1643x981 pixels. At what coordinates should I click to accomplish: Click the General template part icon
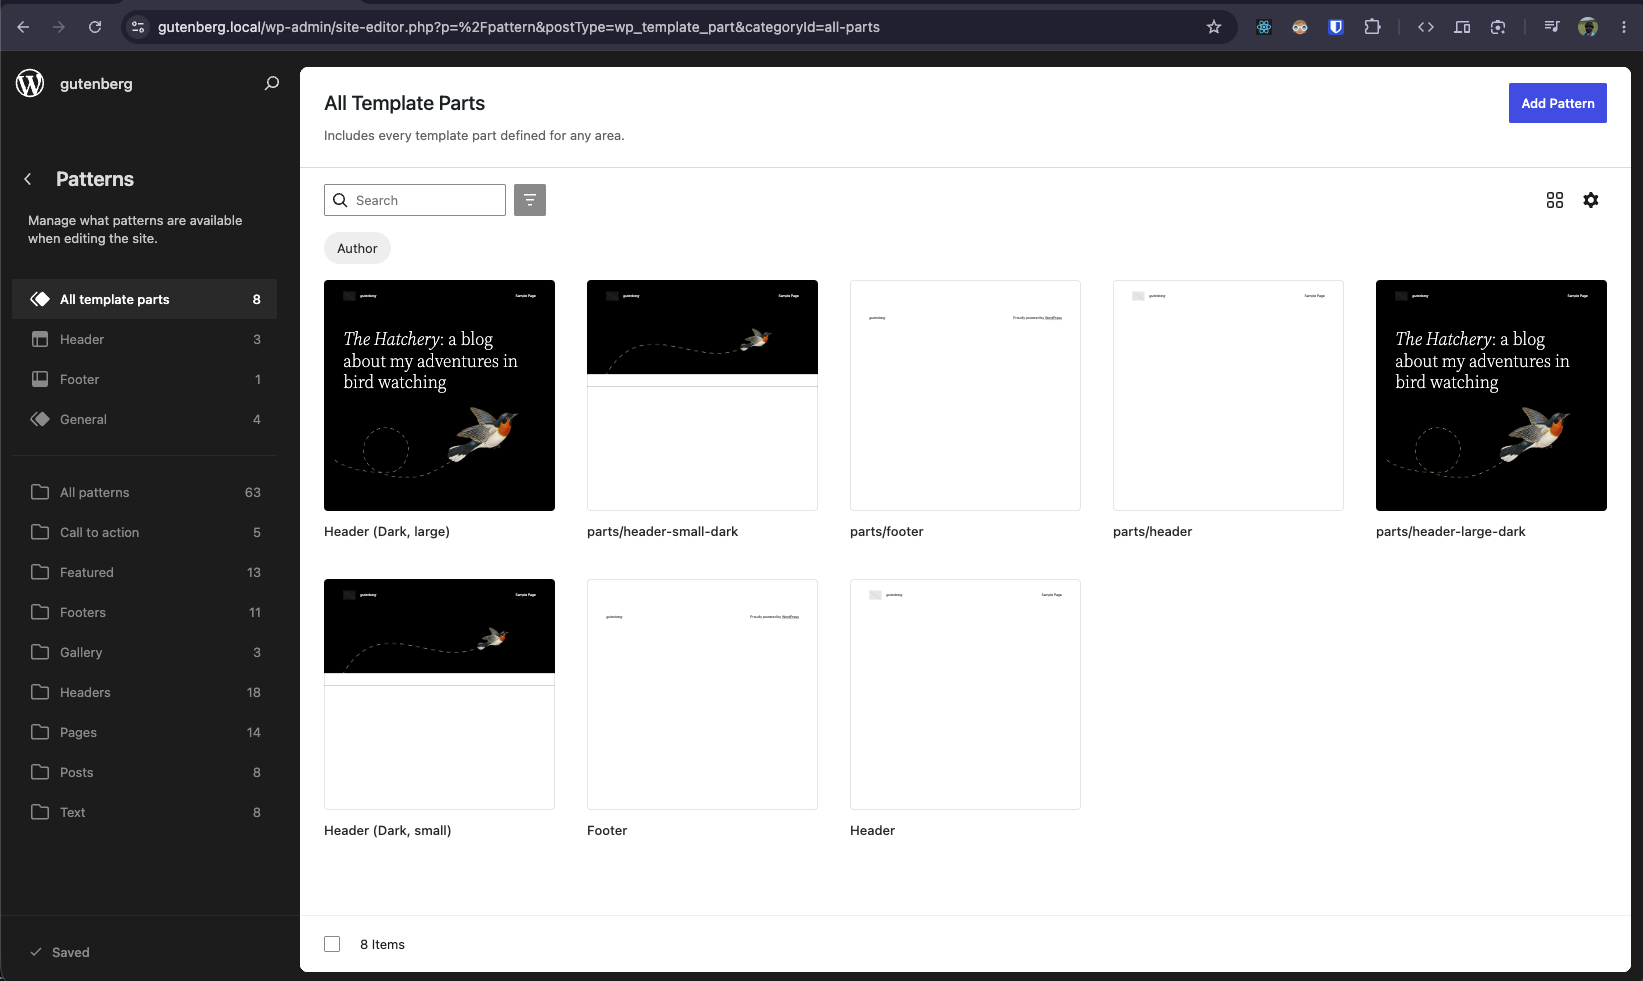[x=40, y=419]
